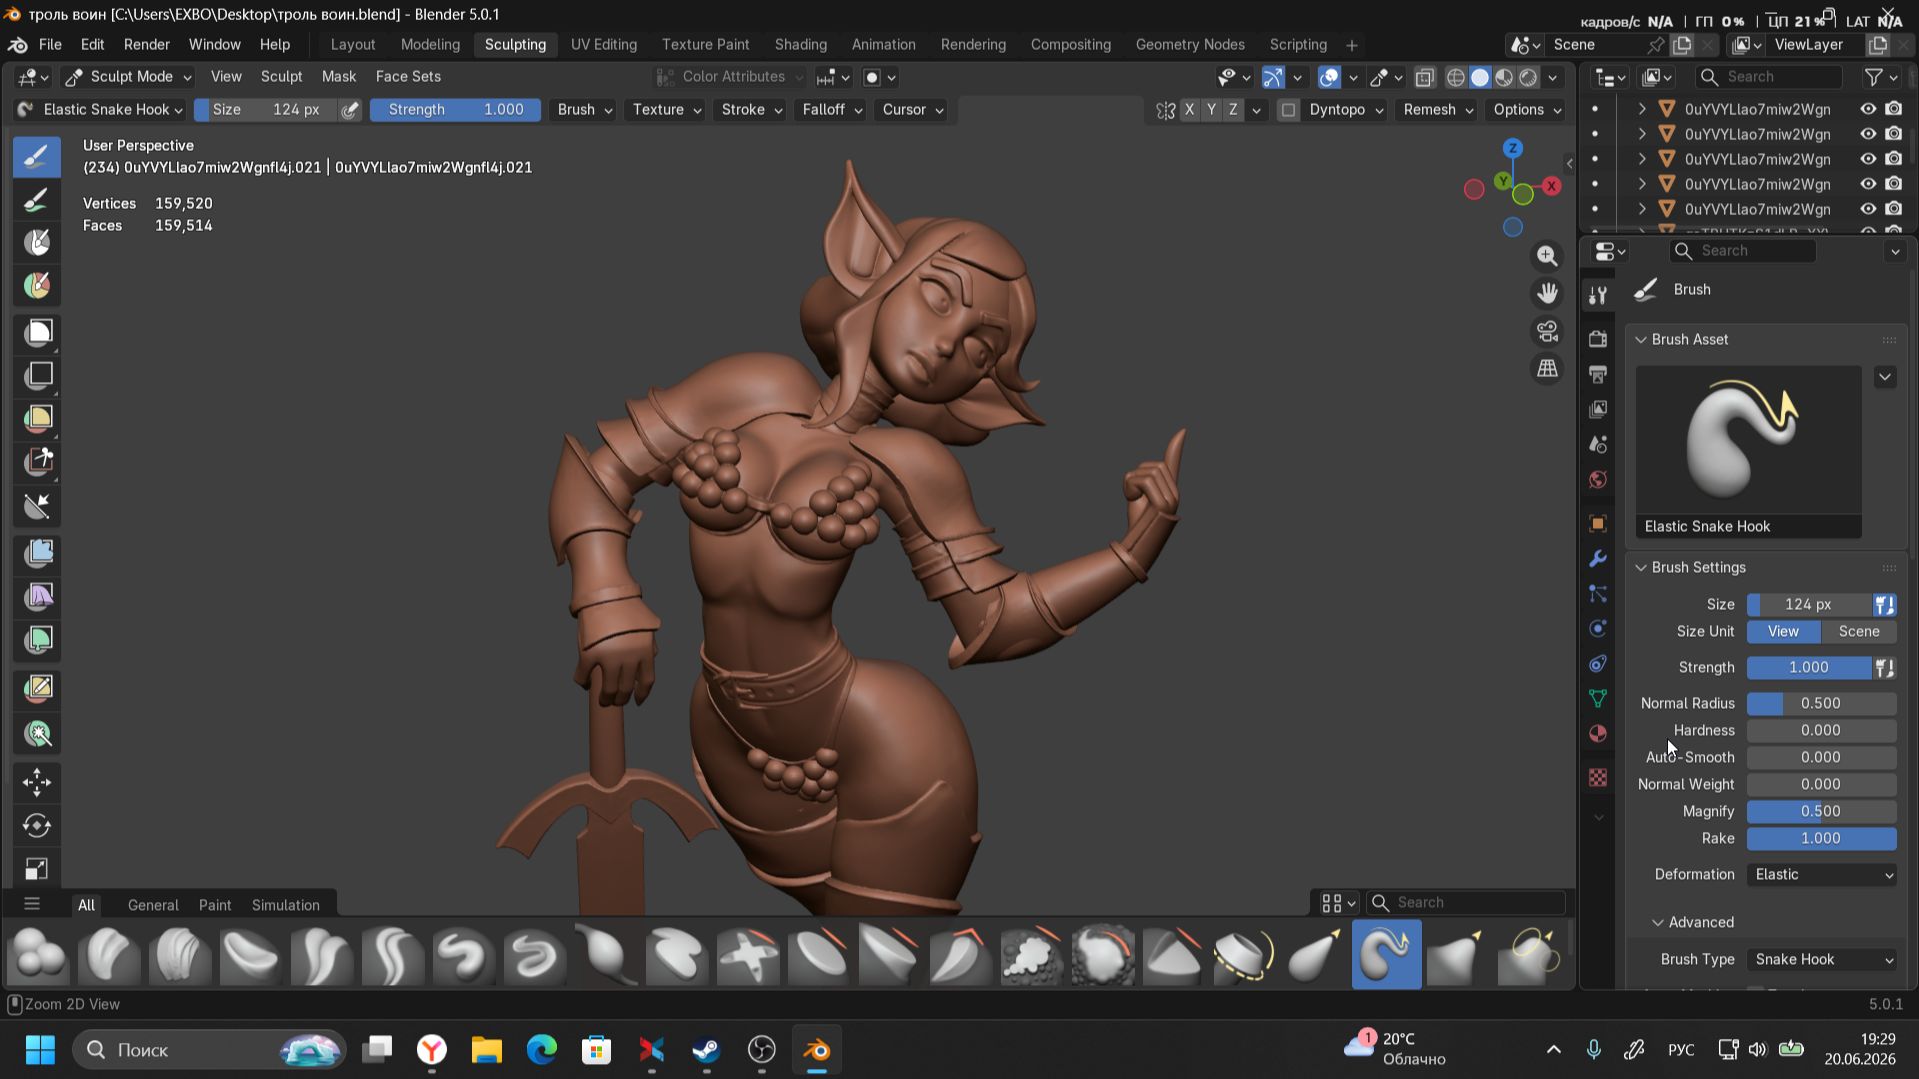Adjust the Magnify slider
Viewport: 1919px width, 1079px height.
click(x=1822, y=811)
